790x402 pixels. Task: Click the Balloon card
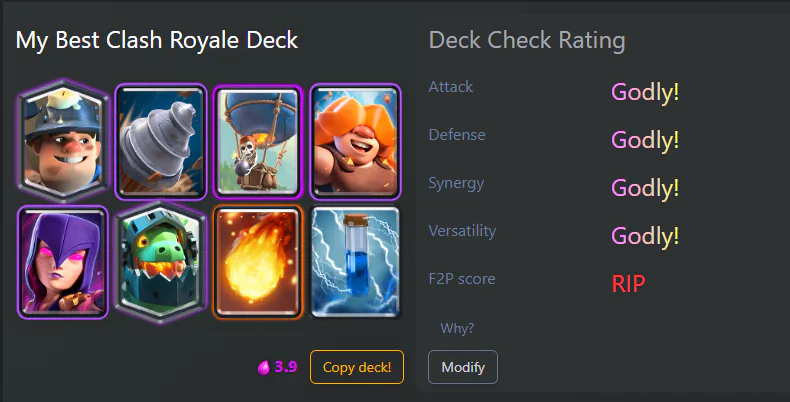257,142
